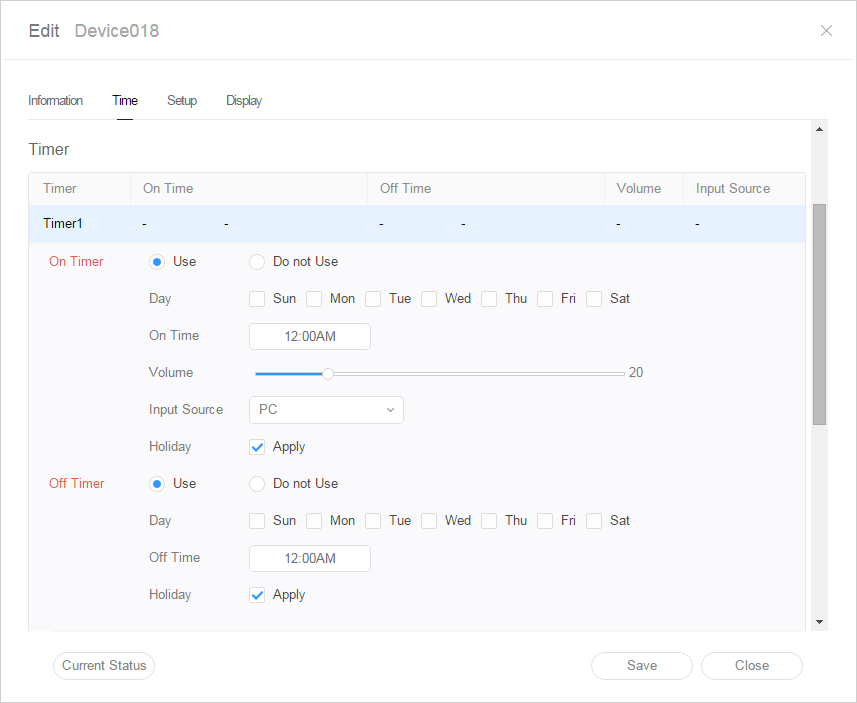
Task: Switch to the Information tab
Action: 55,101
